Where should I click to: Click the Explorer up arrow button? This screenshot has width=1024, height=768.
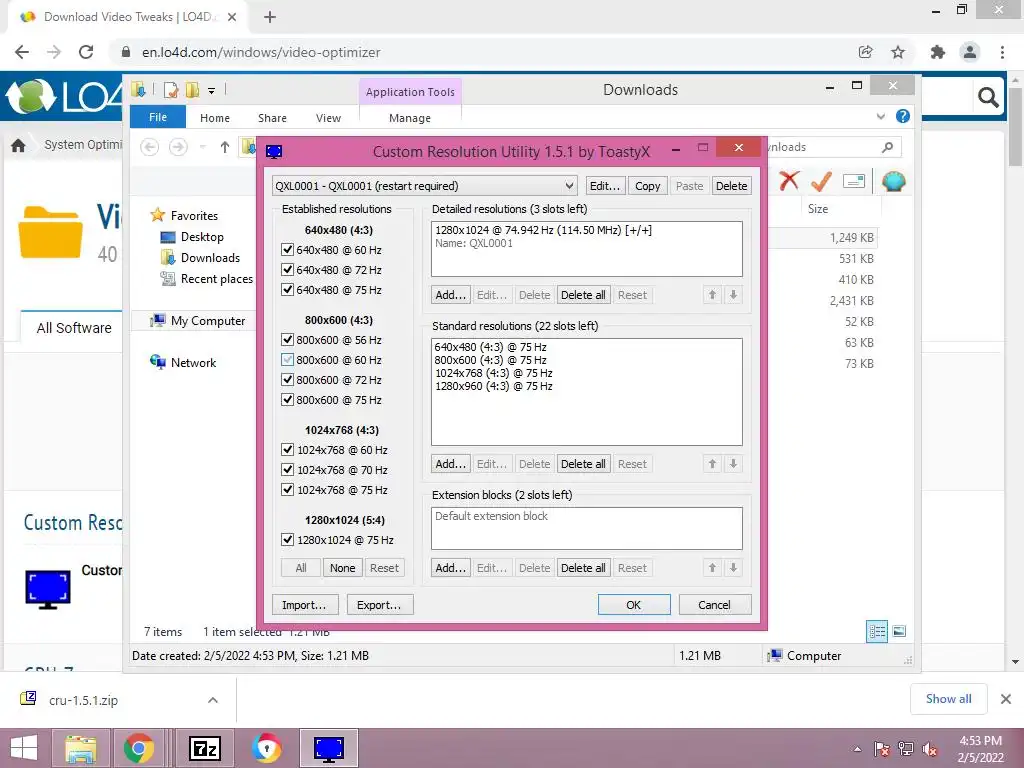pos(225,147)
